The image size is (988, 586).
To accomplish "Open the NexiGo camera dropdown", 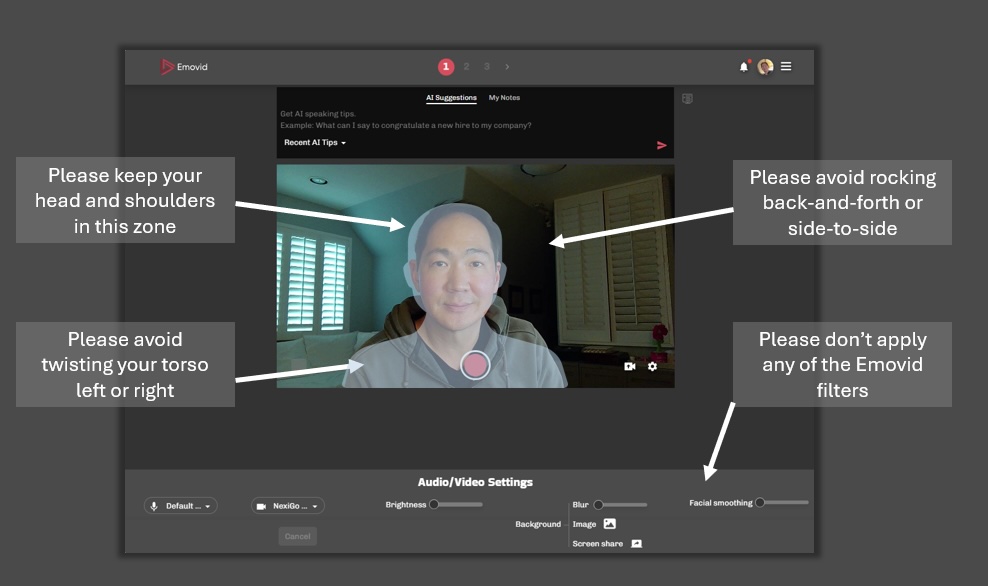I will click(288, 506).
